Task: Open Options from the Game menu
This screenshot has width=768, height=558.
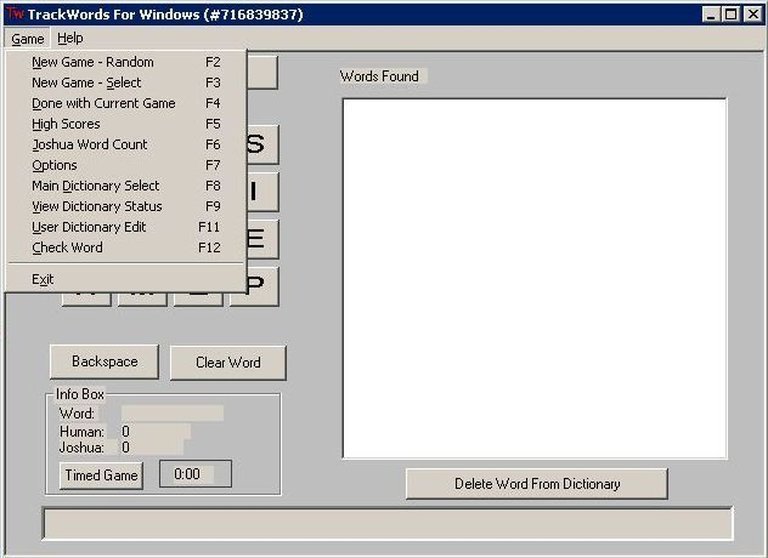Action: coord(54,165)
